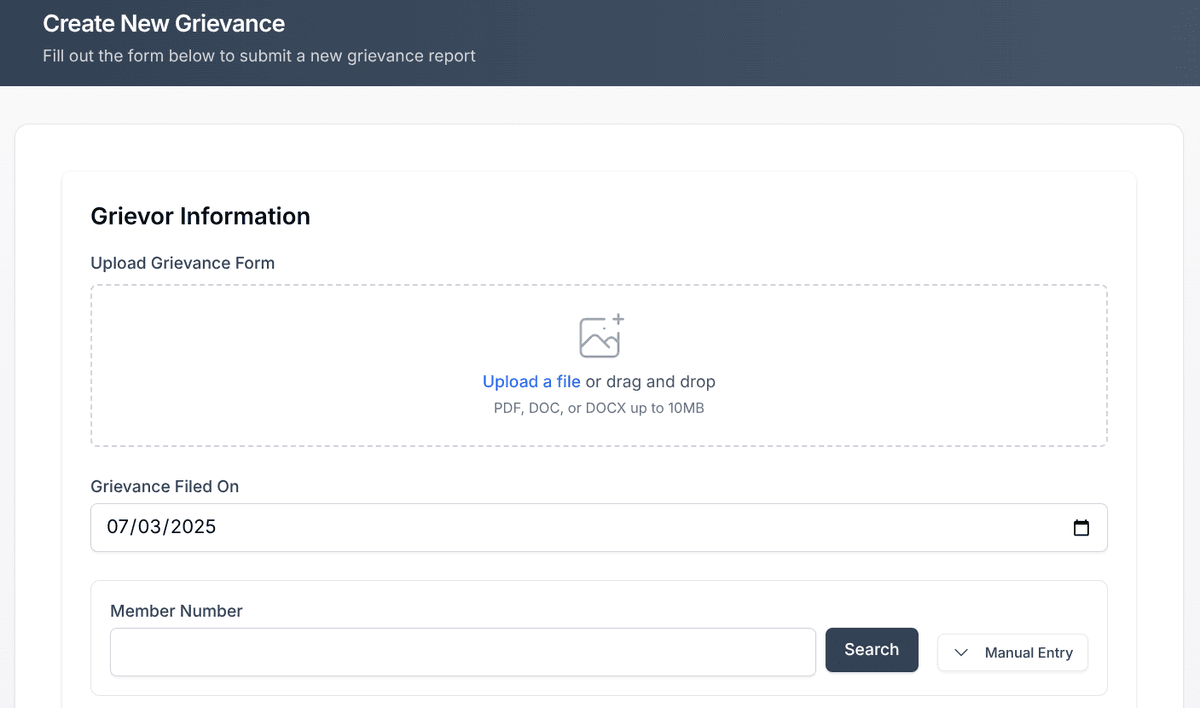Select the Grievance Filed On date value
1200x708 pixels.
[x=163, y=527]
